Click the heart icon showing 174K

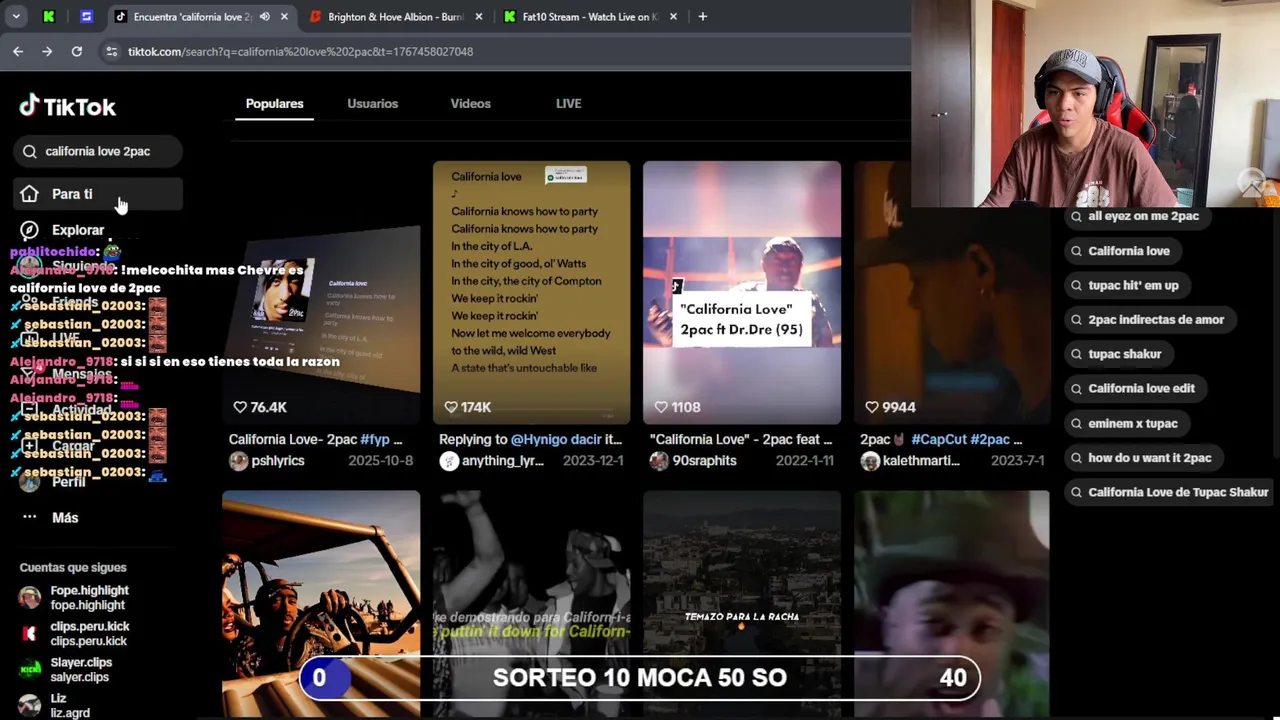click(x=451, y=407)
